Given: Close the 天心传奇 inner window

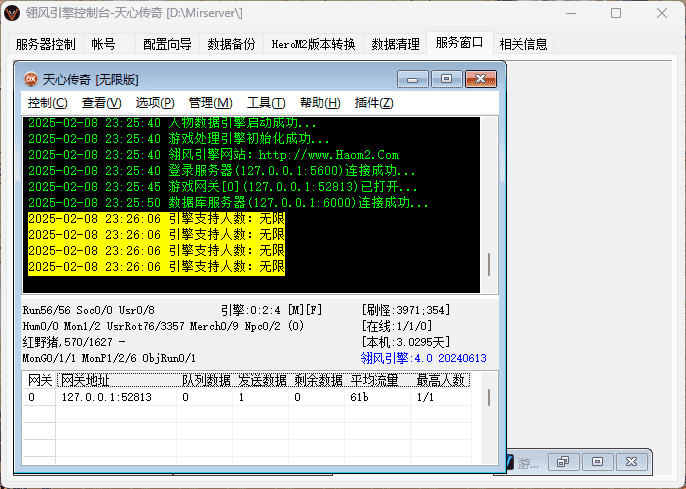Looking at the screenshot, I should [x=481, y=79].
